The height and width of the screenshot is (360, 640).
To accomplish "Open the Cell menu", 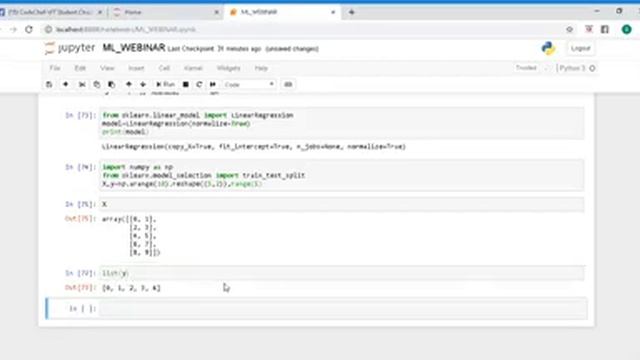I will [164, 68].
